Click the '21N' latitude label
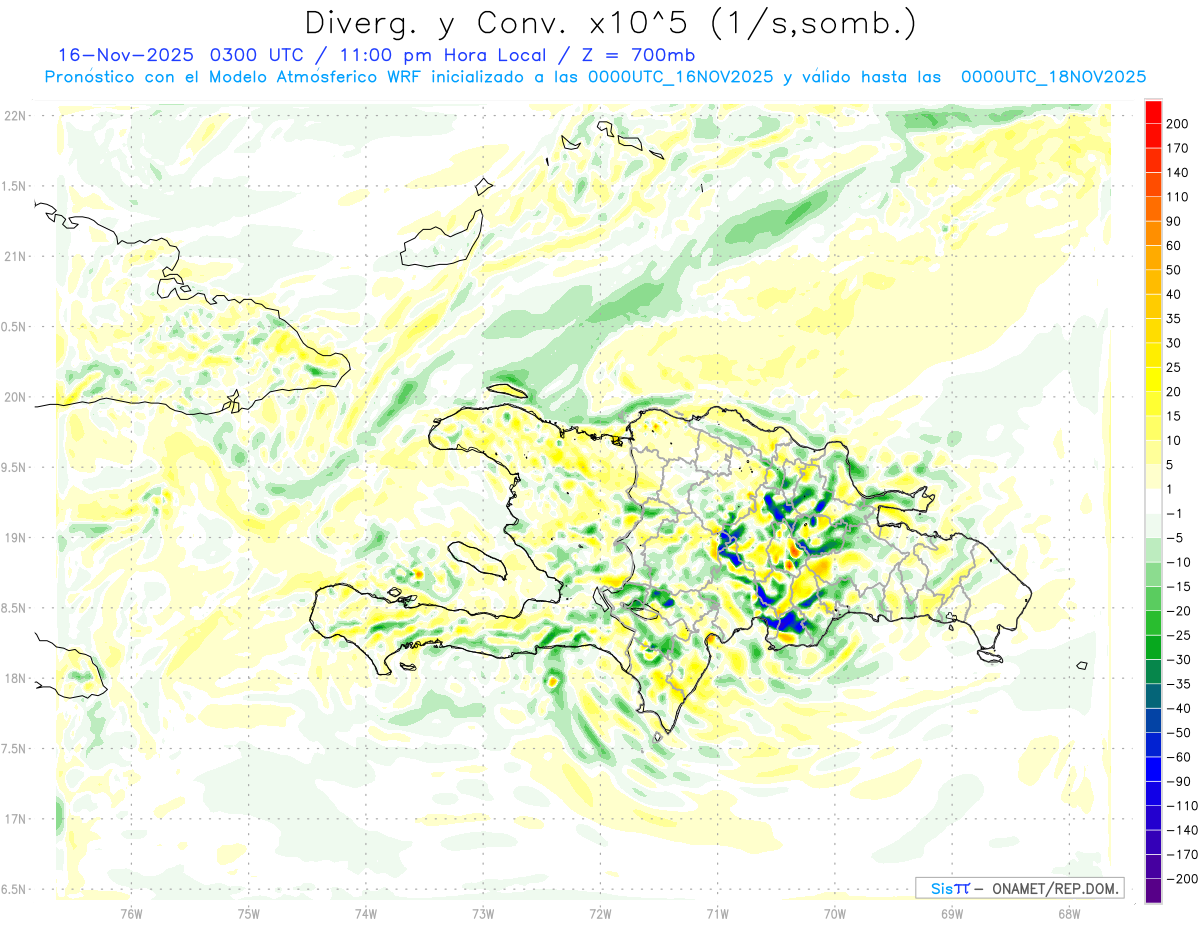This screenshot has width=1200, height=927. [15, 256]
